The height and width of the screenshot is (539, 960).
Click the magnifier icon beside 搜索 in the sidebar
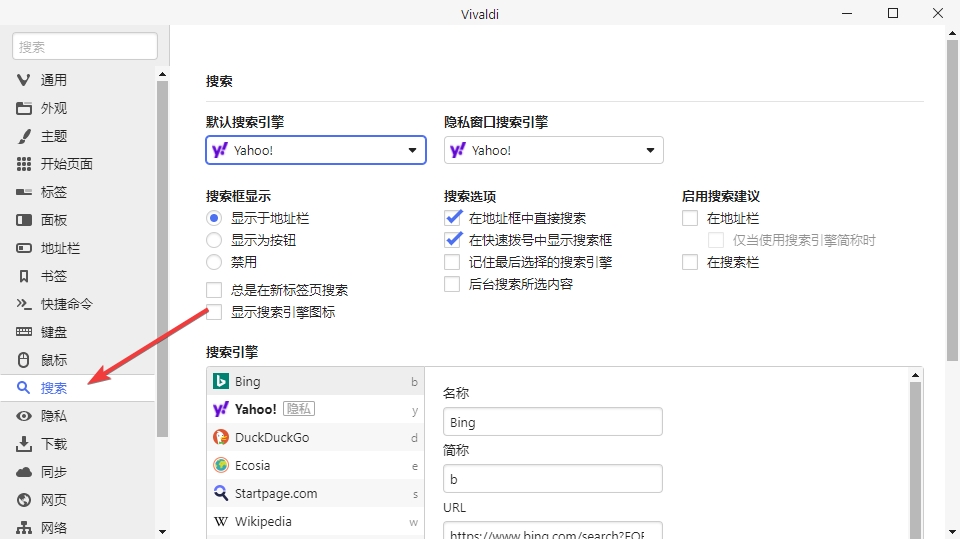[23, 388]
